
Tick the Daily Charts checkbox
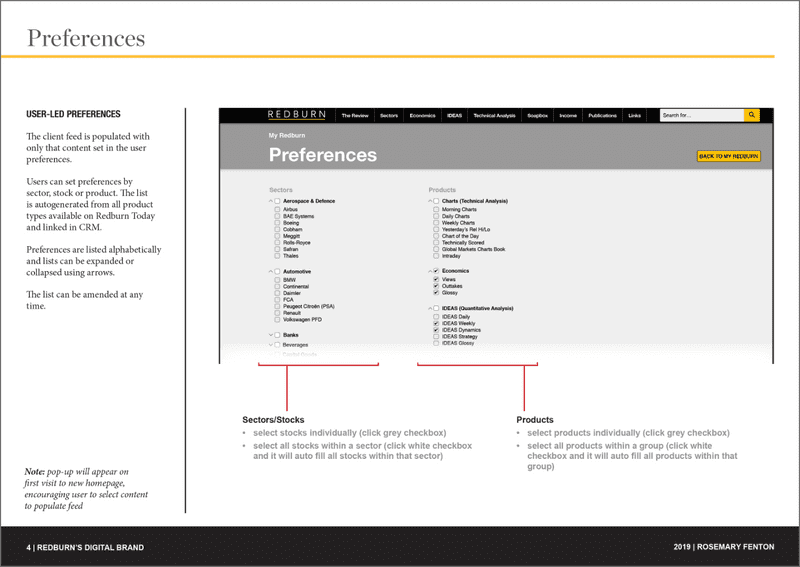436,216
